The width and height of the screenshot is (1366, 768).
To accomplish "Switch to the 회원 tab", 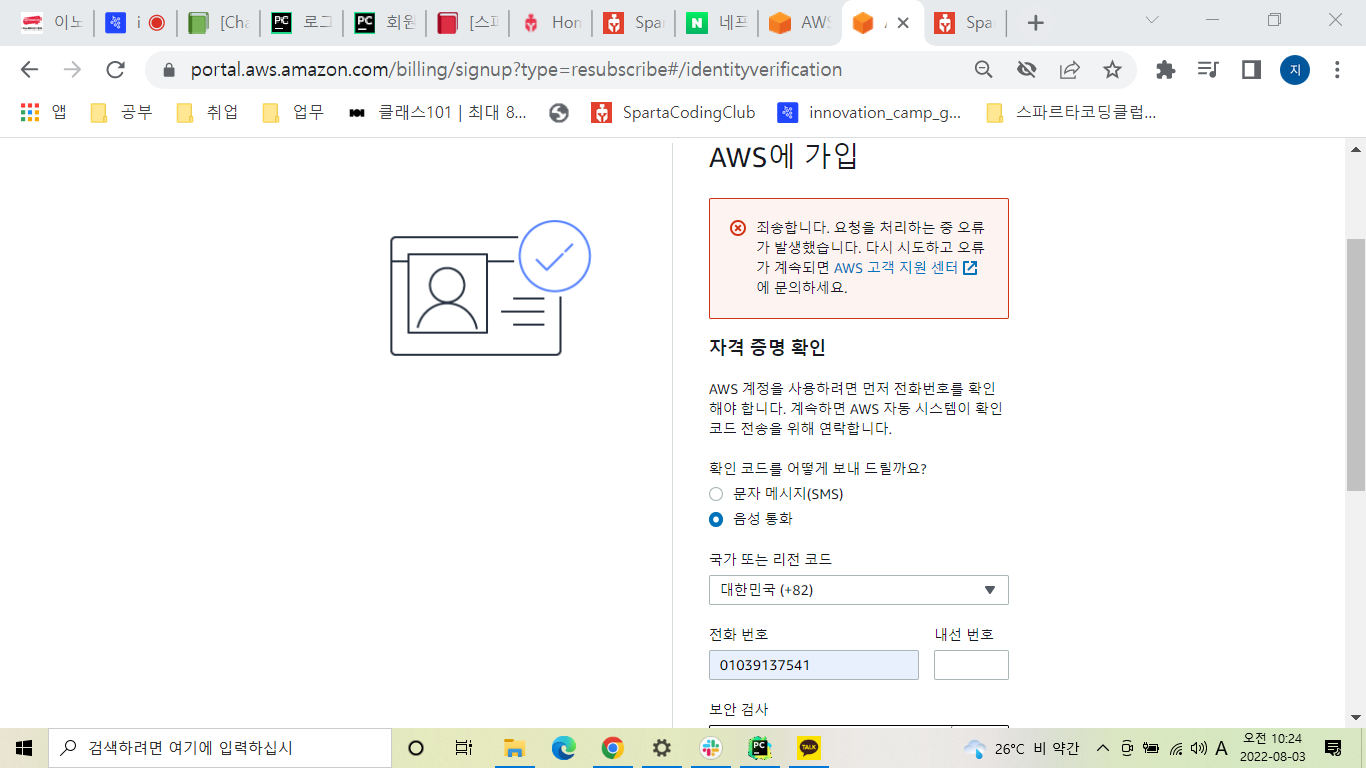I will tap(384, 23).
